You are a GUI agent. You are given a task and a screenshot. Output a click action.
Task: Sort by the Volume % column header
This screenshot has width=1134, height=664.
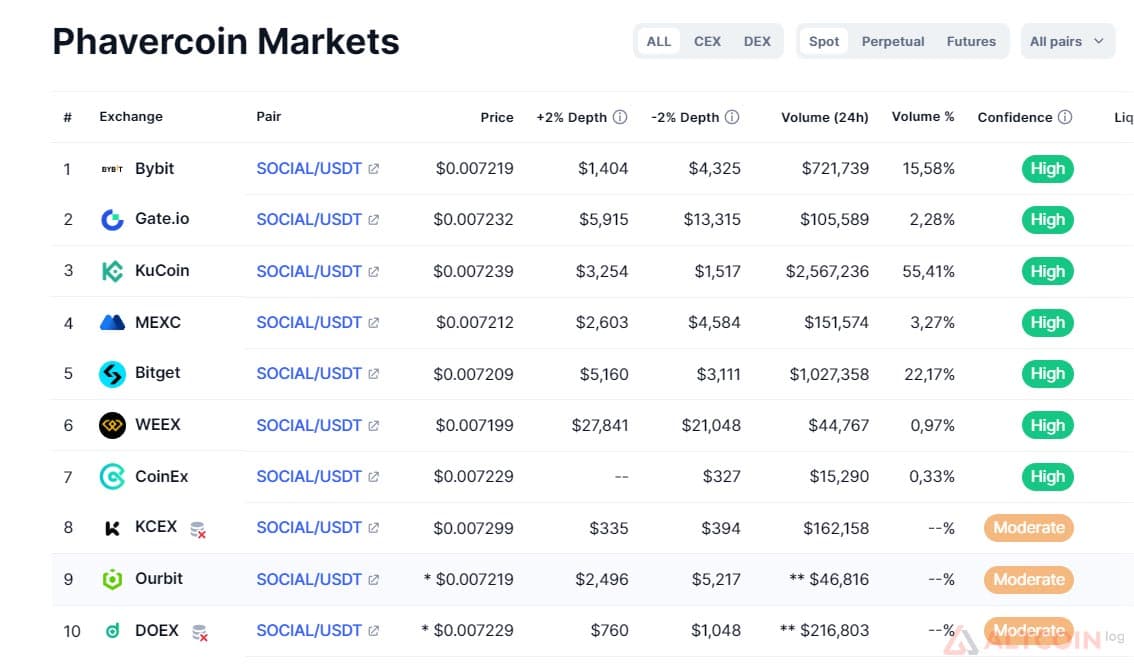click(923, 116)
